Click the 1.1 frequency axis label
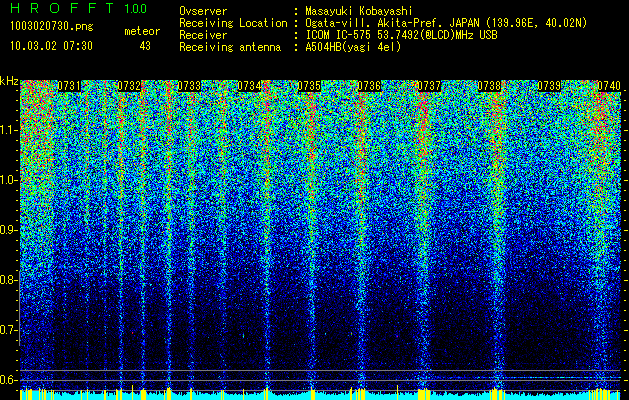The image size is (629, 400). pyautogui.click(x=9, y=130)
